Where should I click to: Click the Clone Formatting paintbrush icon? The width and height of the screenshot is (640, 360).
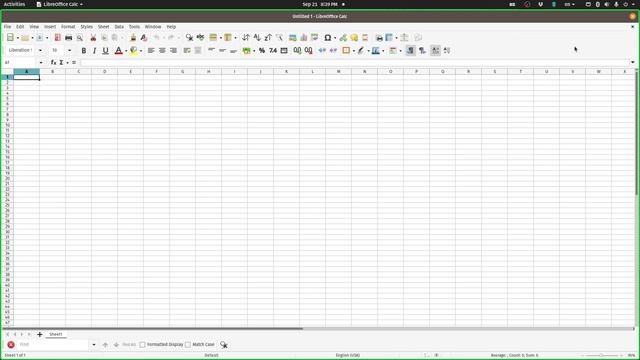[x=133, y=38]
